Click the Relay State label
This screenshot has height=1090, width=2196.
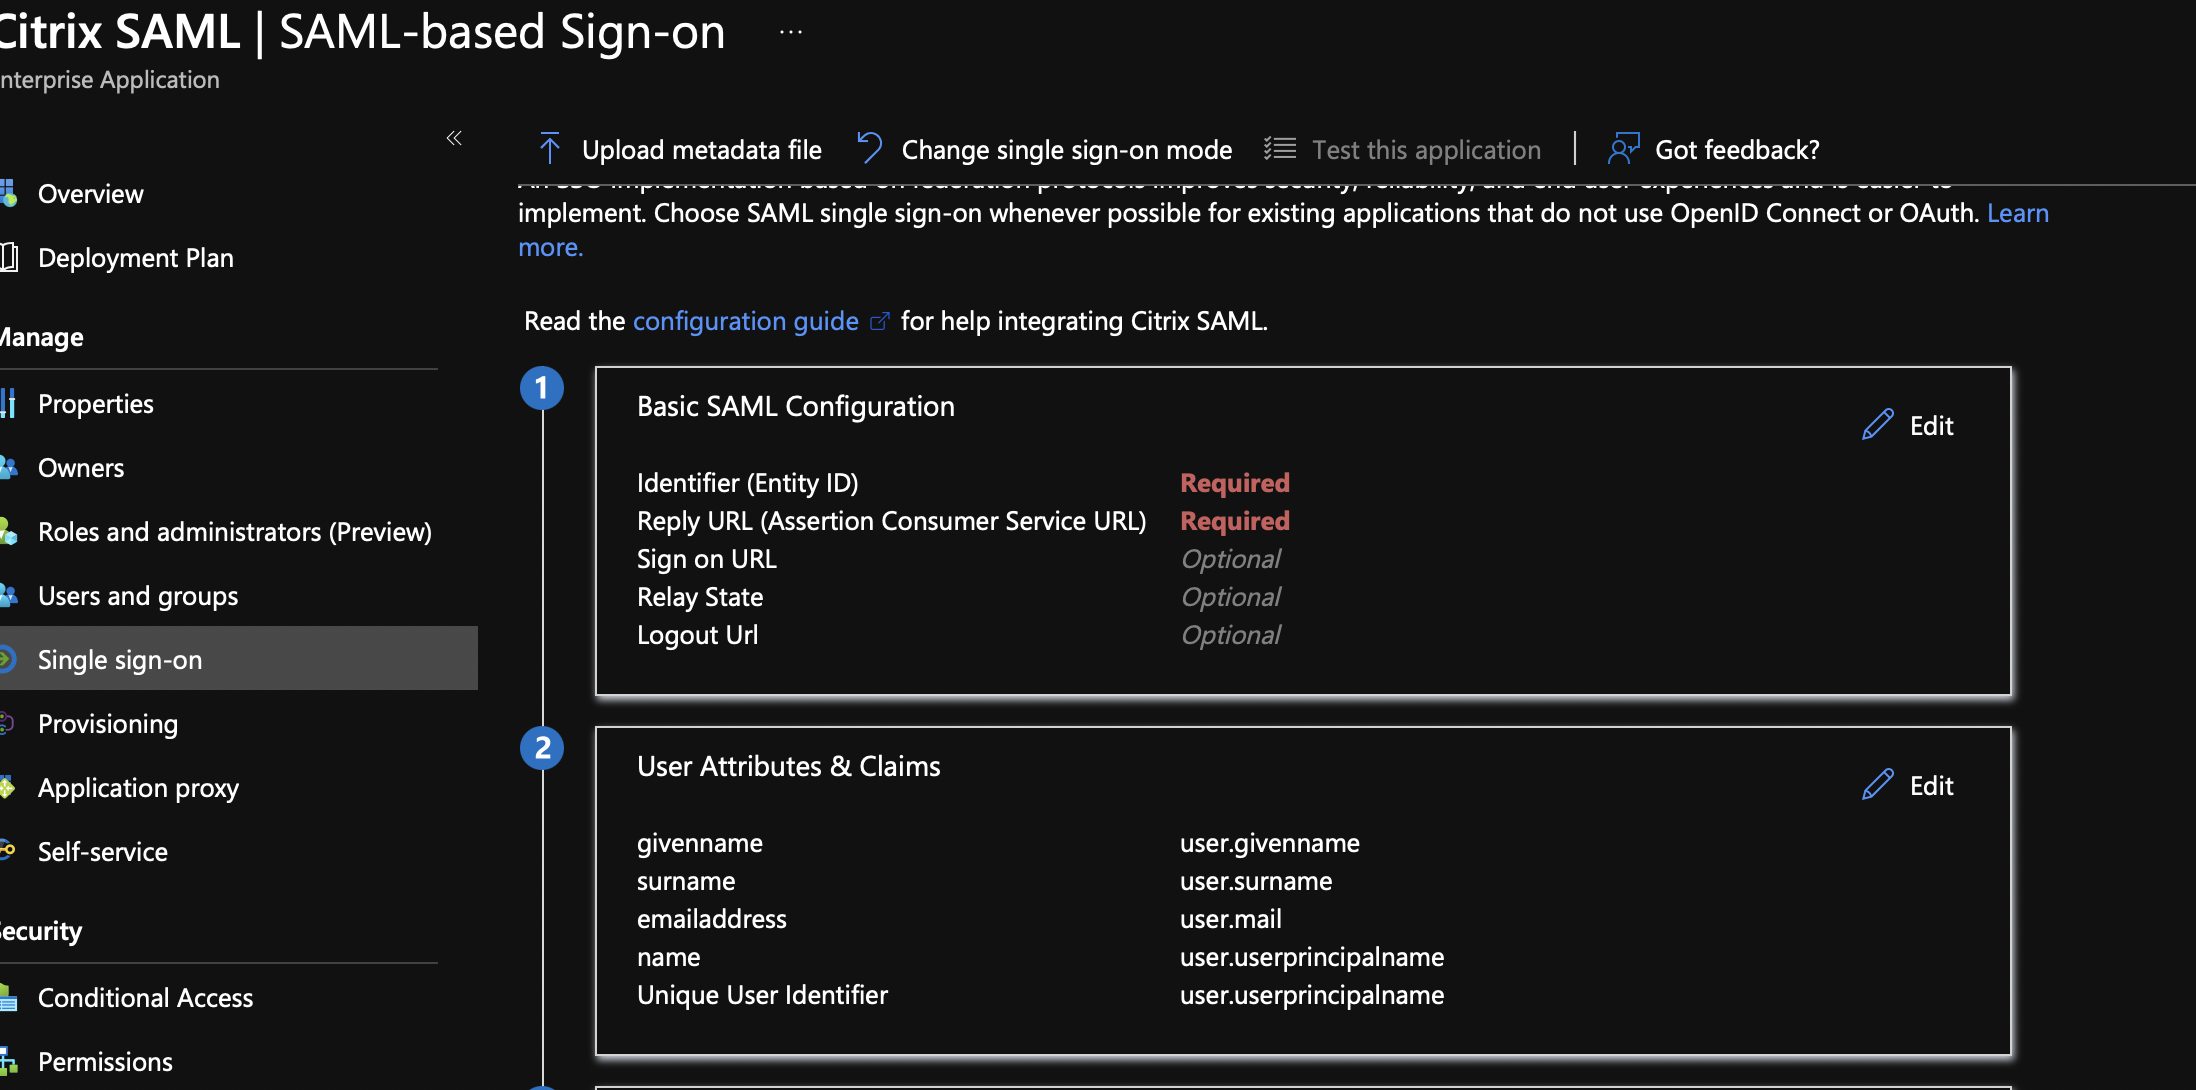pos(699,597)
